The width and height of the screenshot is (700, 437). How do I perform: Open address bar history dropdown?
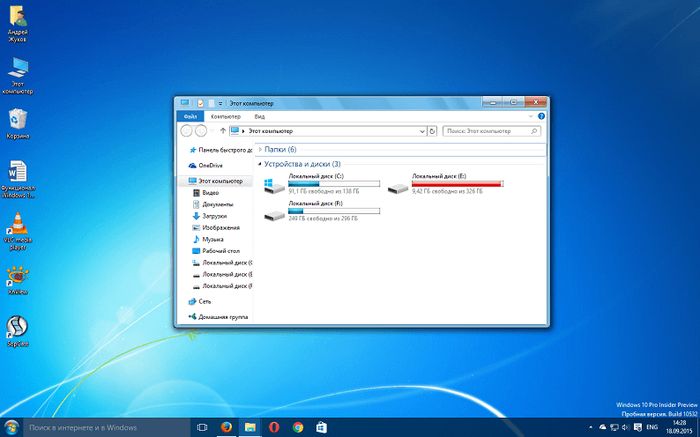[420, 130]
